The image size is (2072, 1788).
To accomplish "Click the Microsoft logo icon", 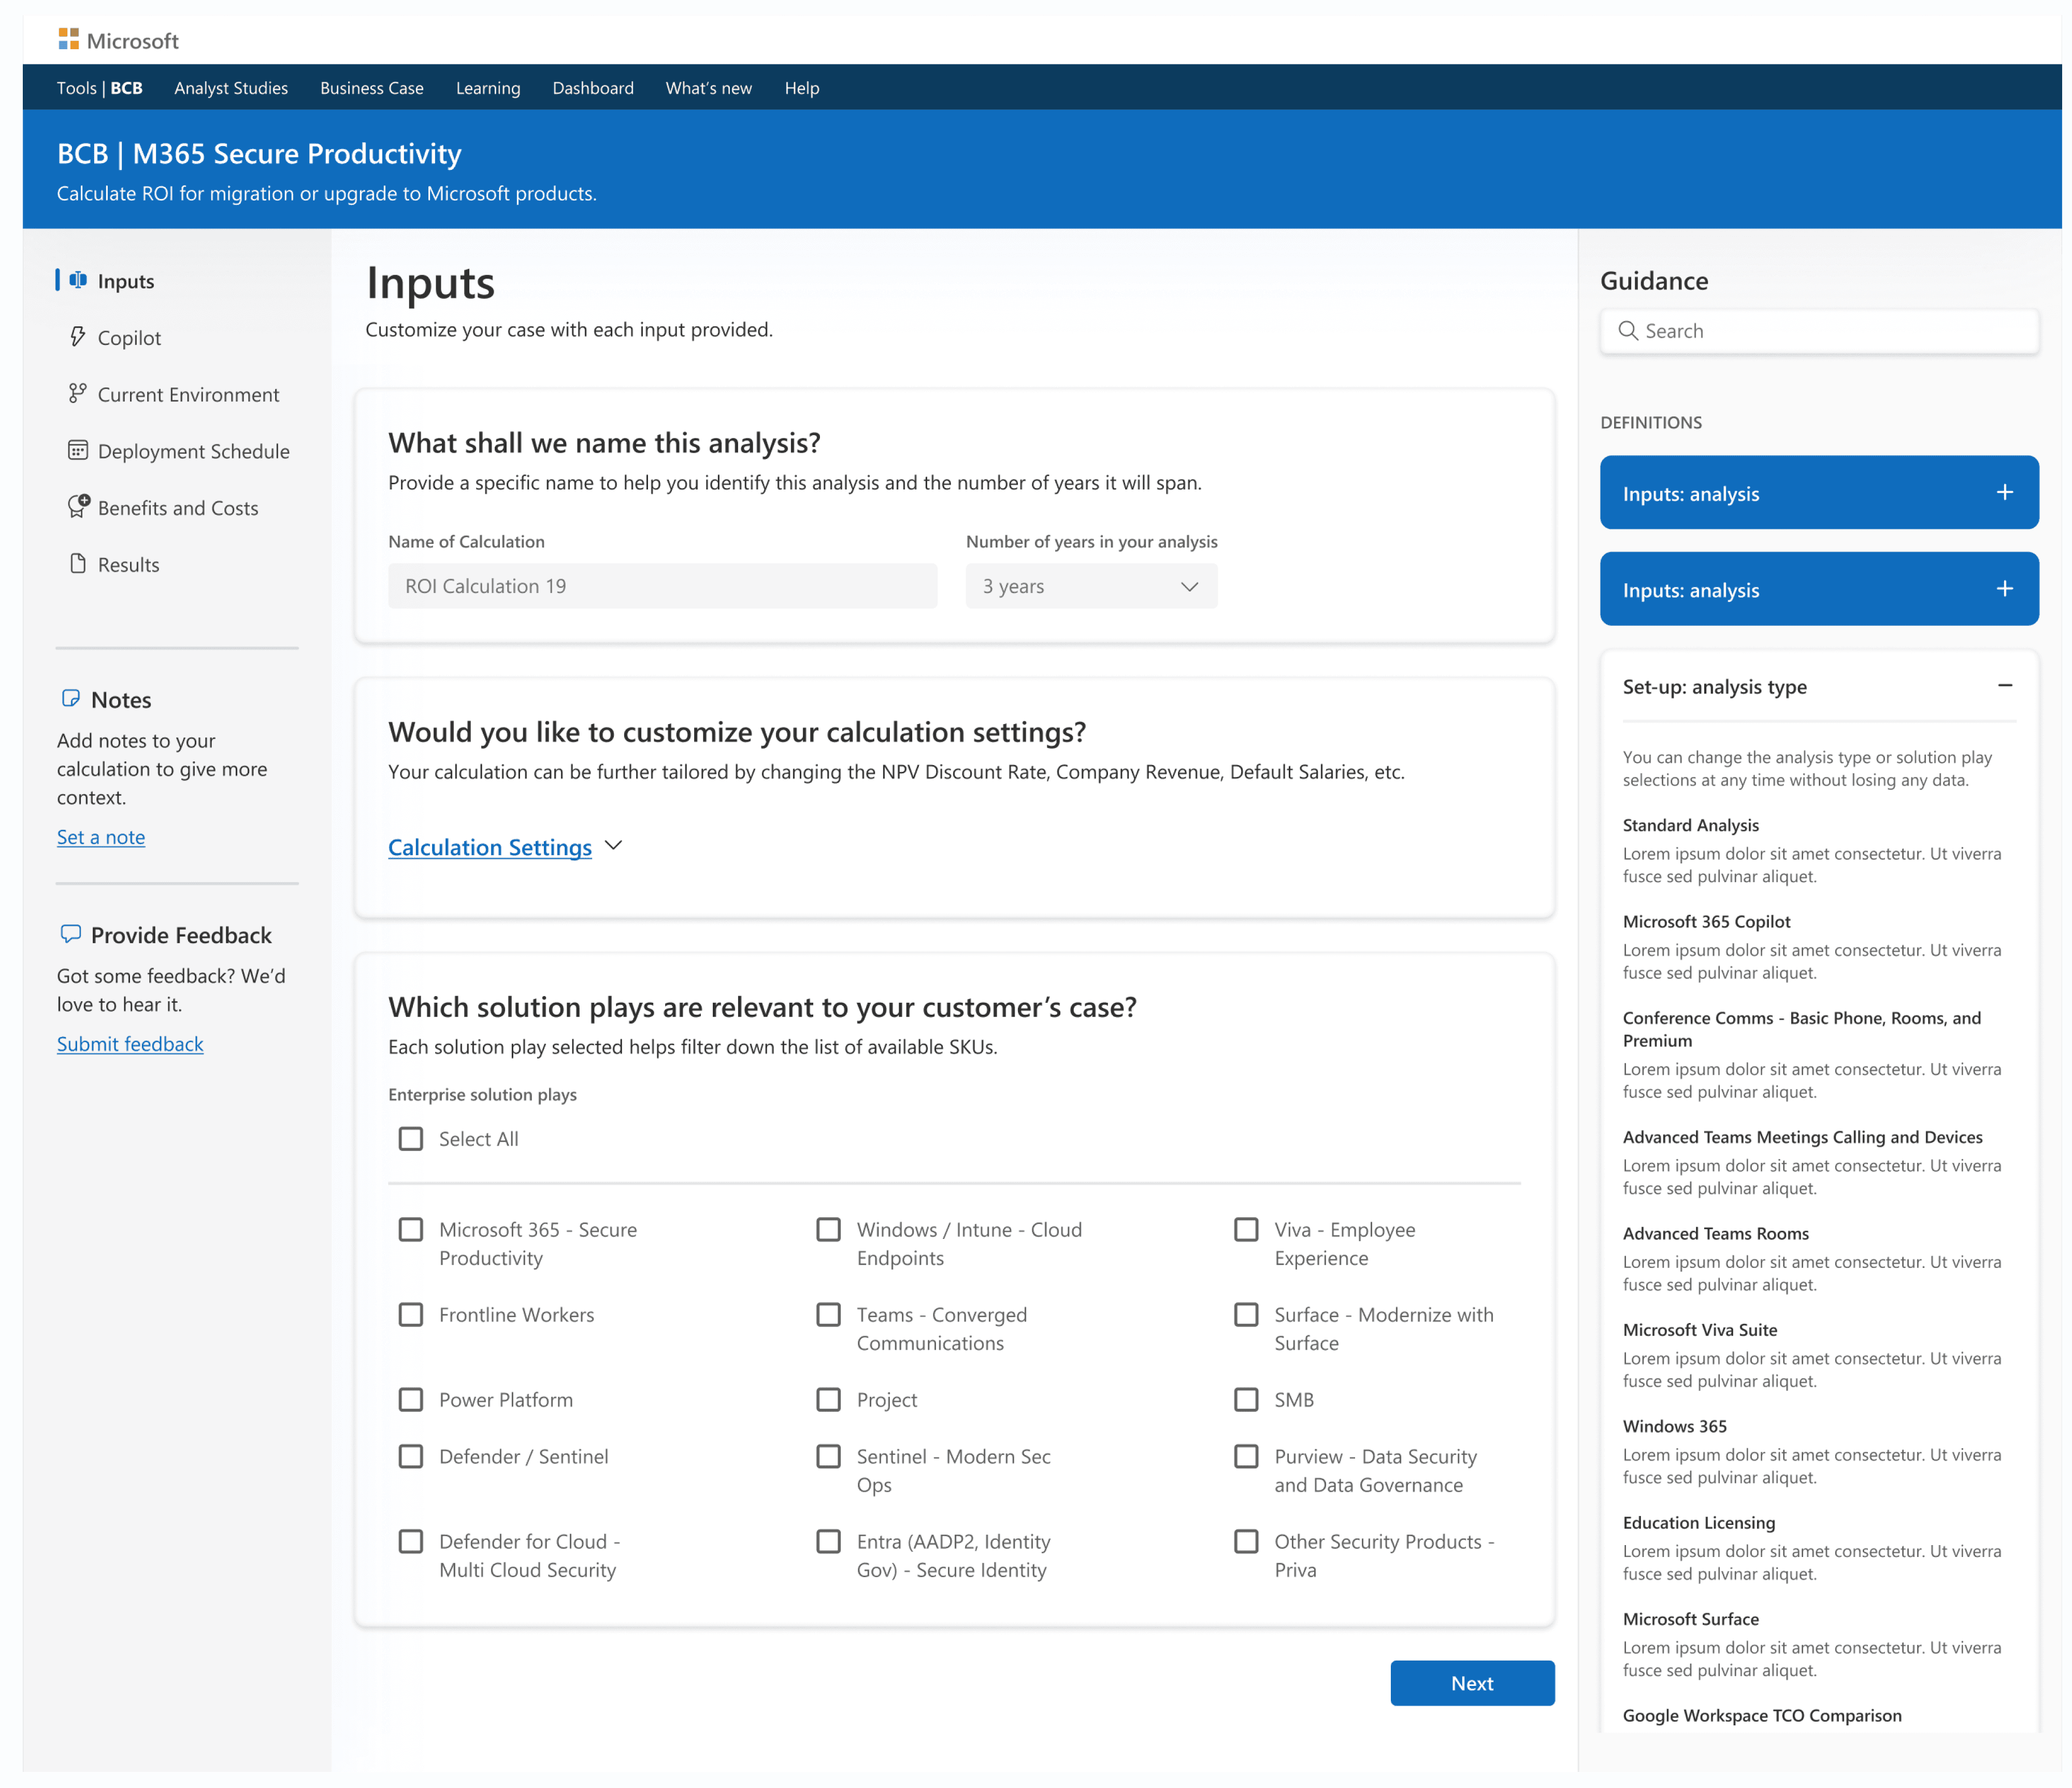I will tap(68, 40).
